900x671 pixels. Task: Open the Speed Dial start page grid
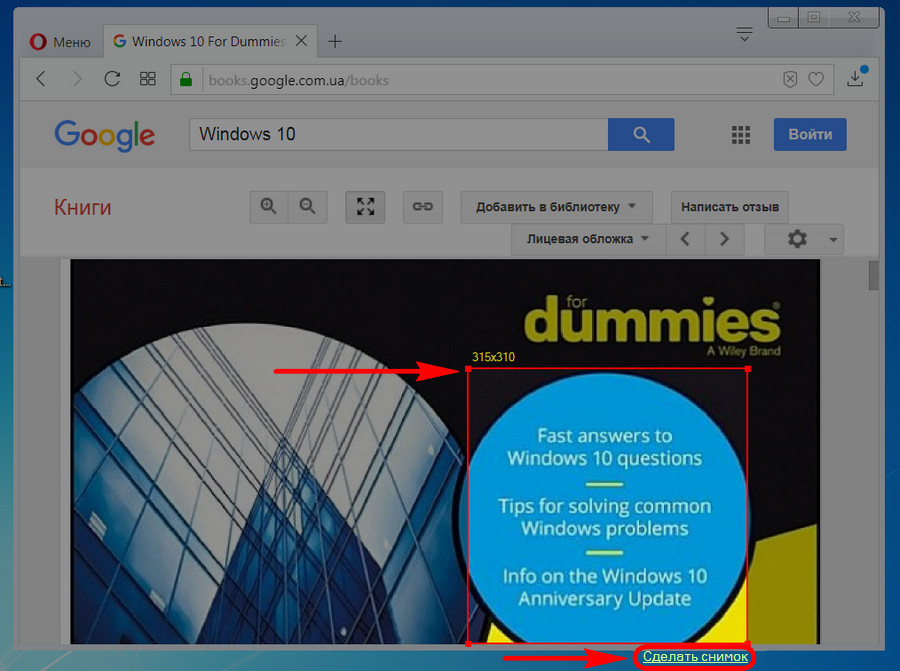tap(148, 79)
